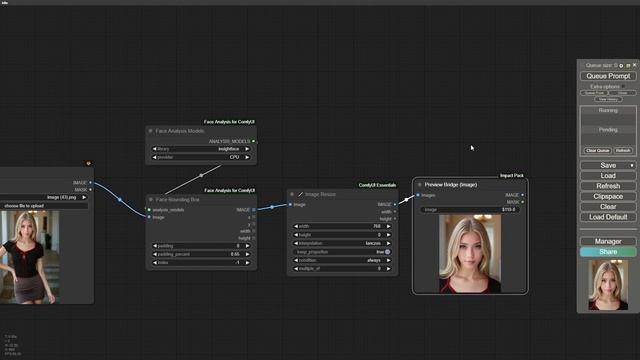Open Clipspace

608,196
